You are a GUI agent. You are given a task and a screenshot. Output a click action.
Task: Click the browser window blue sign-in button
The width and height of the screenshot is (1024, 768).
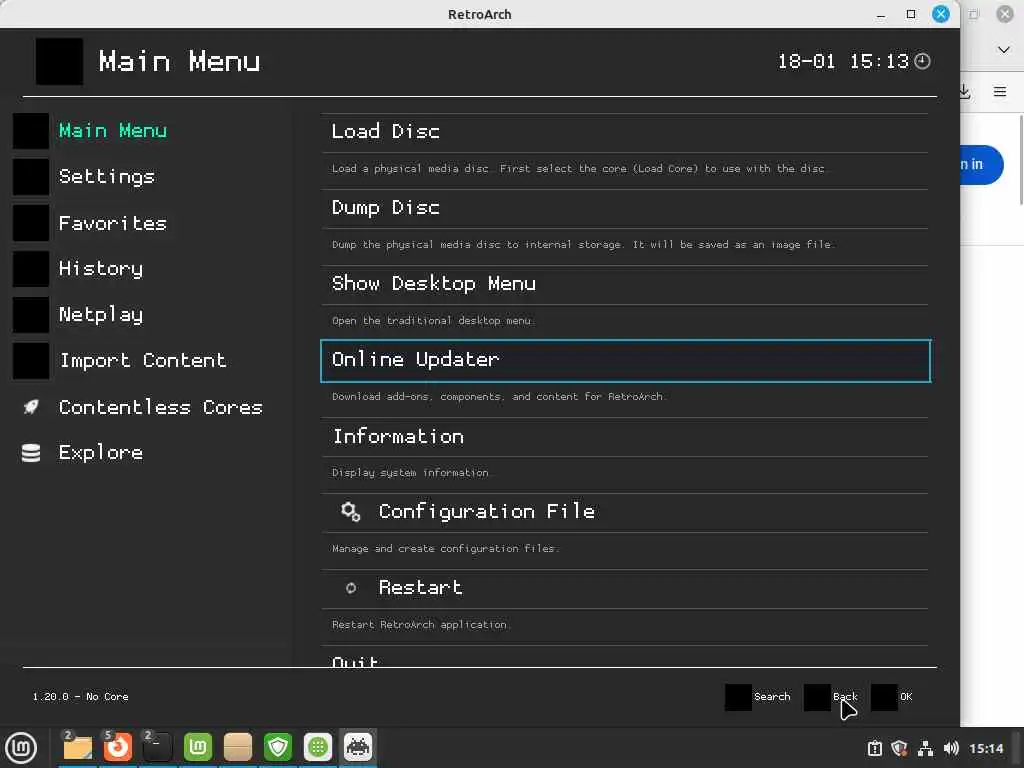(x=982, y=165)
